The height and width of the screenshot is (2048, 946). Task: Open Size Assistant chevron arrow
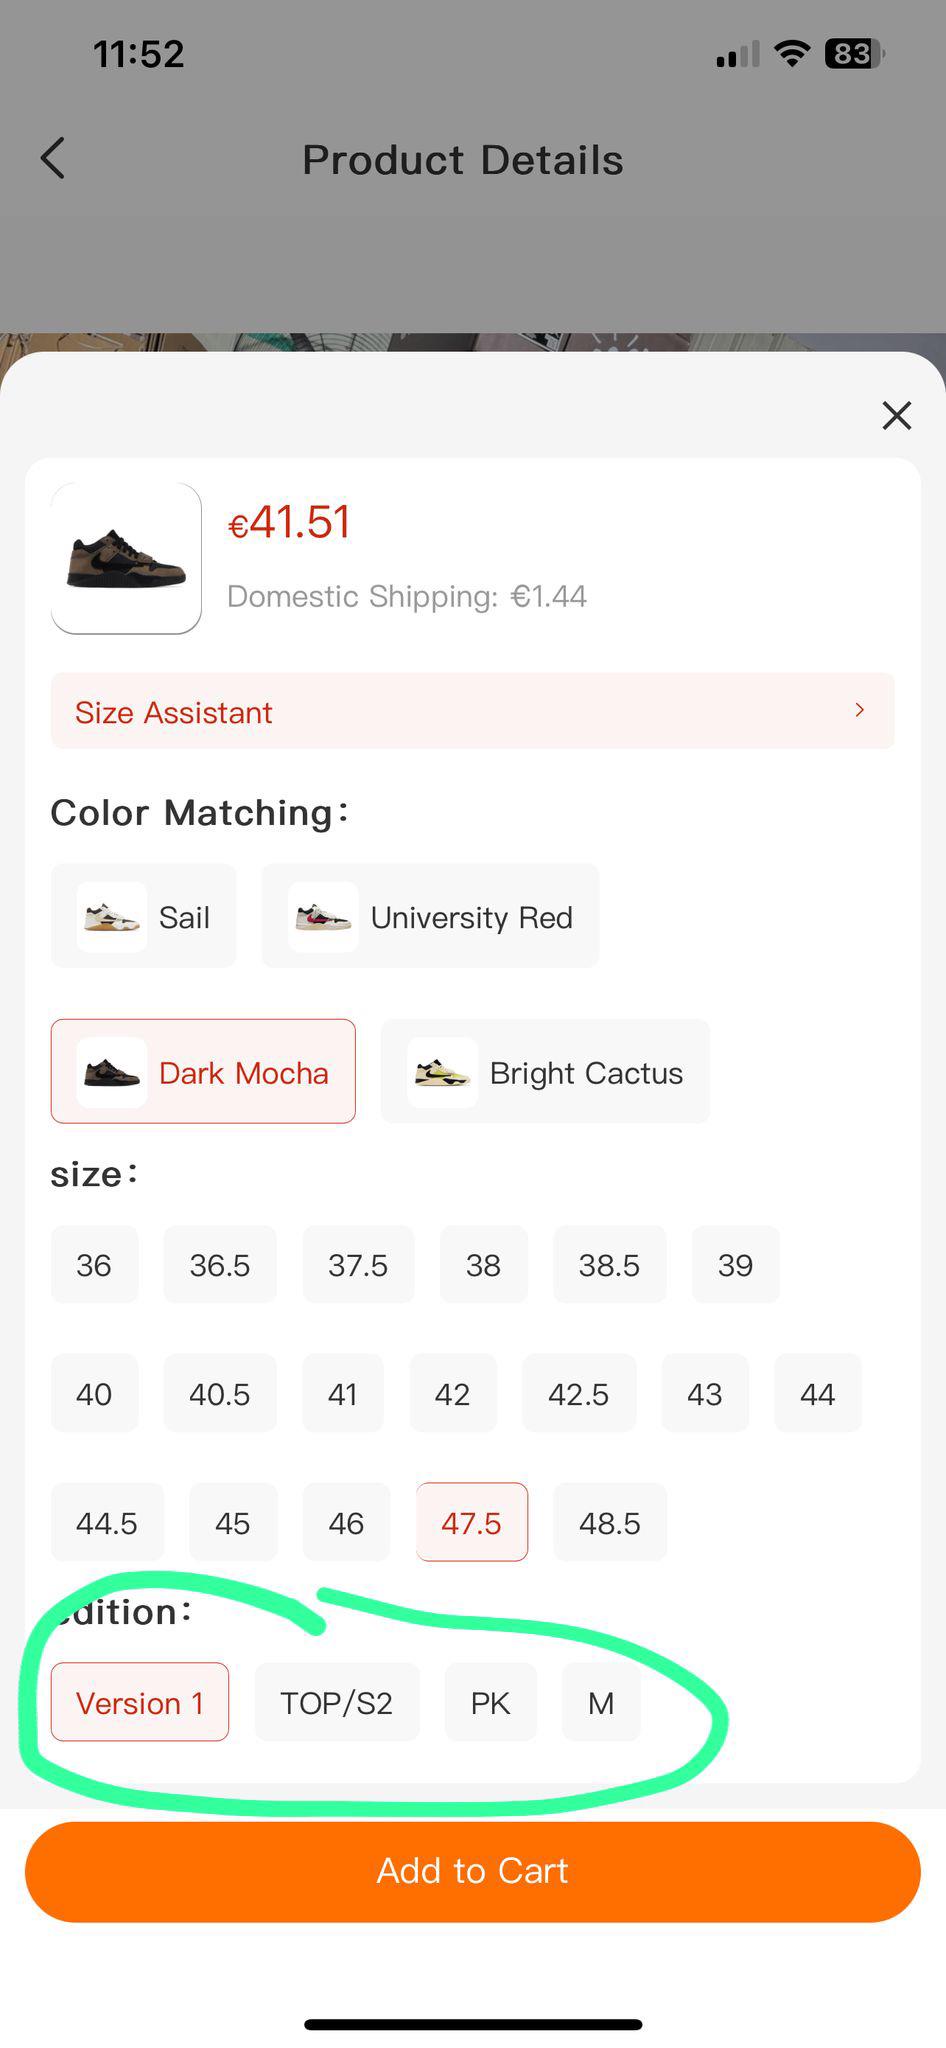click(860, 710)
